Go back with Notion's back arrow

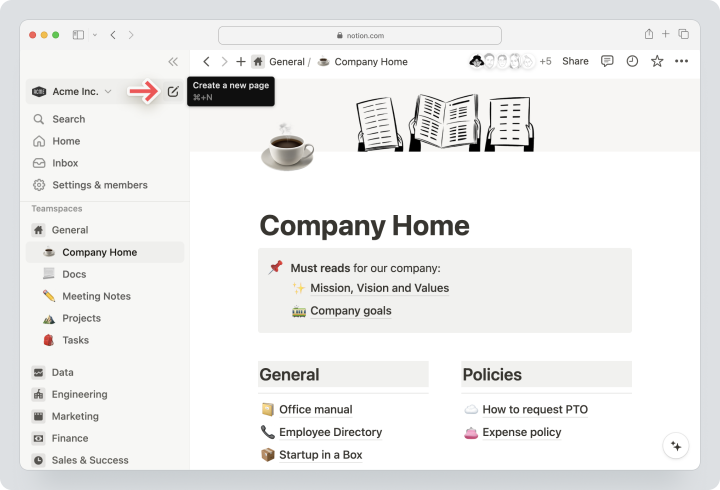(207, 62)
